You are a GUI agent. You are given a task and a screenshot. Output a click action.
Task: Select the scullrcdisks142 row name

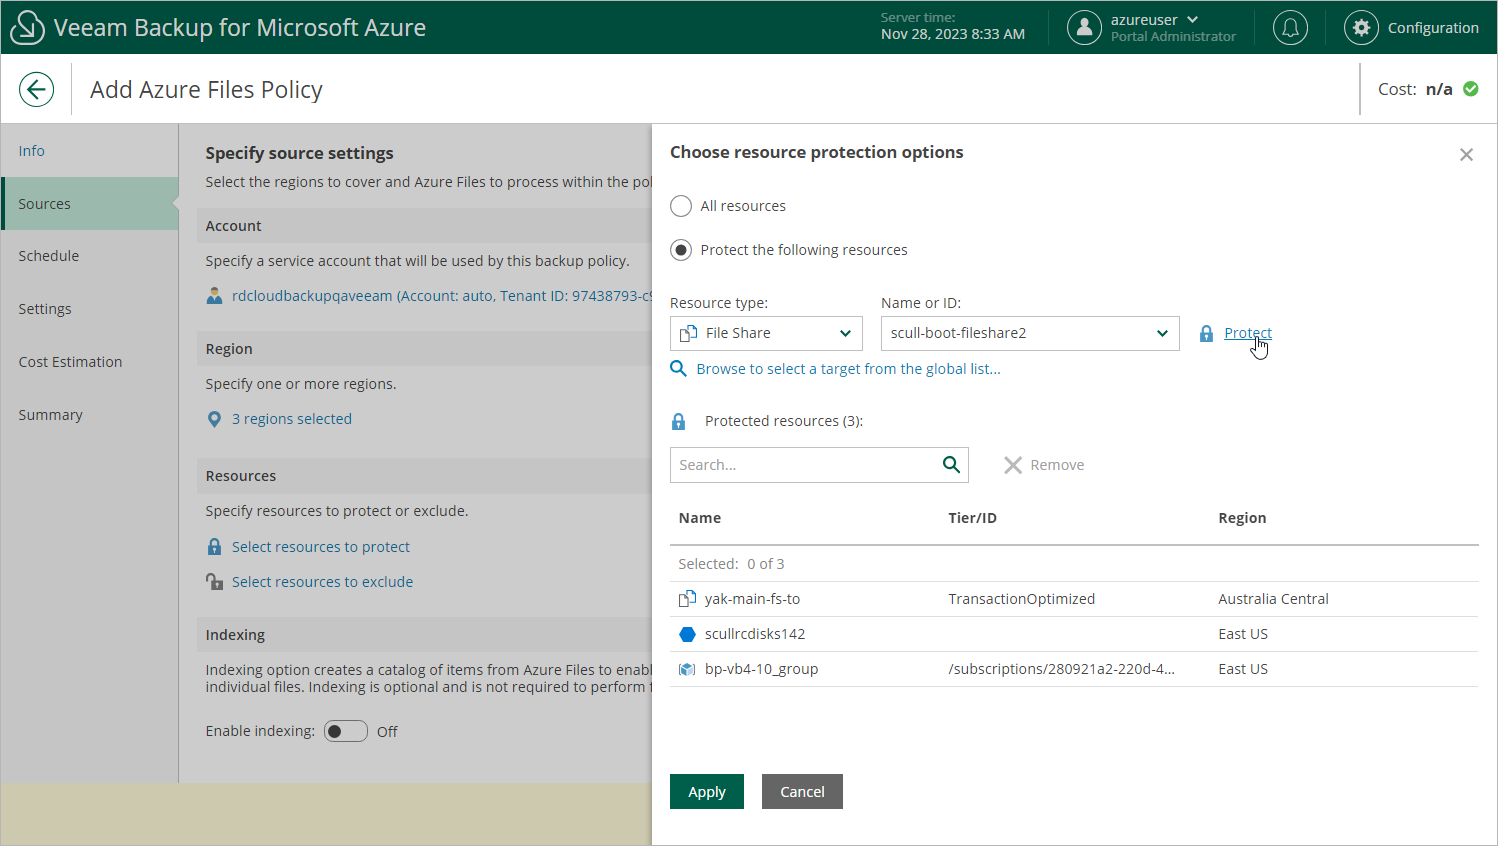(755, 634)
